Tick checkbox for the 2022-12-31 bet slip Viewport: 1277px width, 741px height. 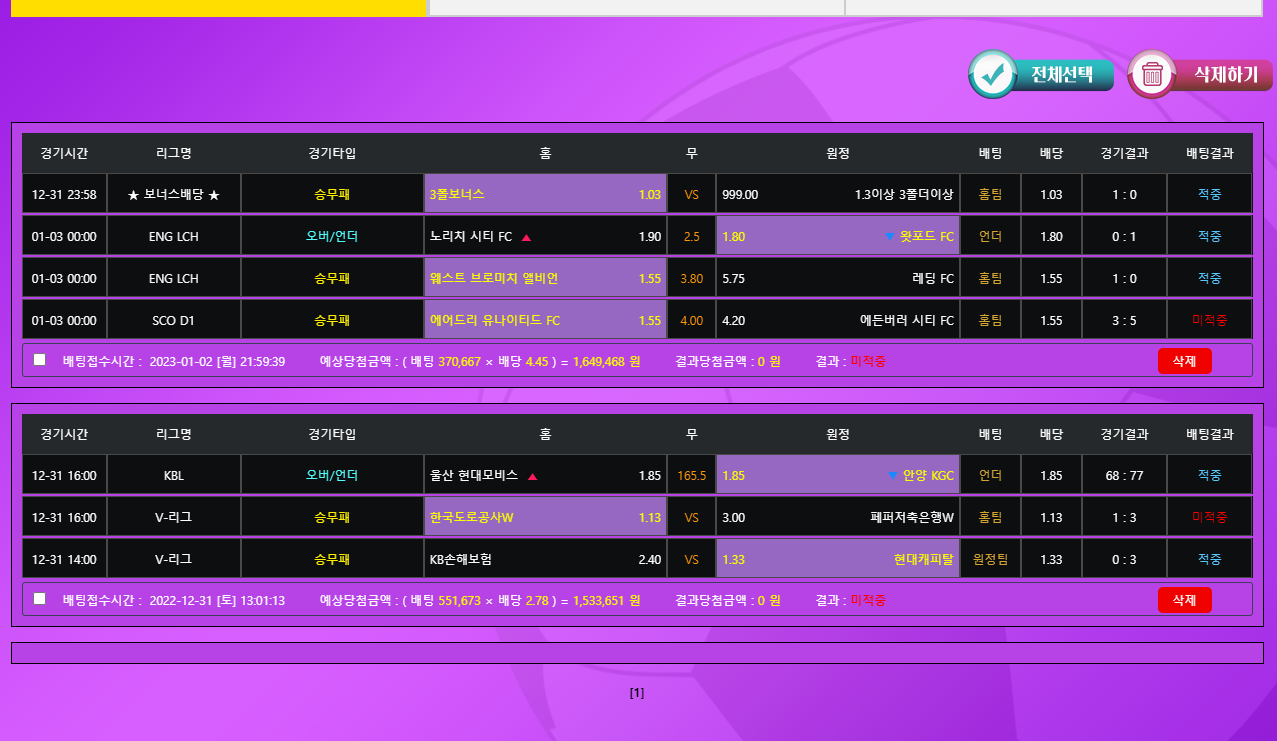[40, 599]
